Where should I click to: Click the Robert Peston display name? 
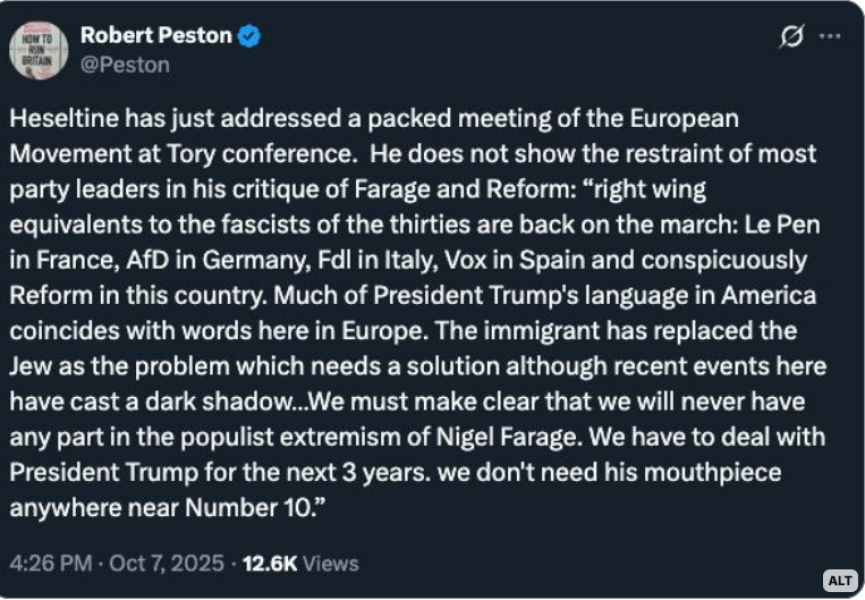click(x=155, y=36)
